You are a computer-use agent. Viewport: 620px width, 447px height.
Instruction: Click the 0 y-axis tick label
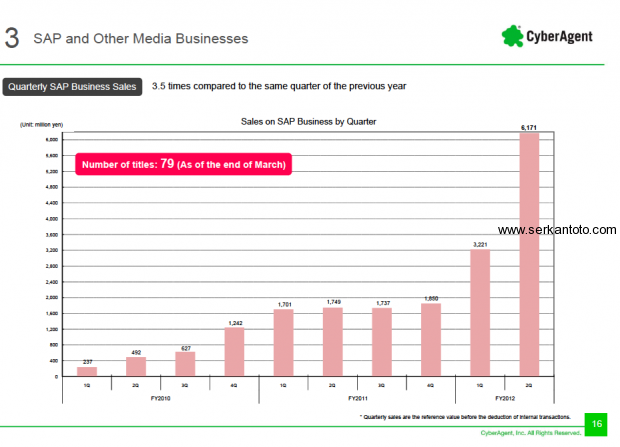(x=56, y=377)
